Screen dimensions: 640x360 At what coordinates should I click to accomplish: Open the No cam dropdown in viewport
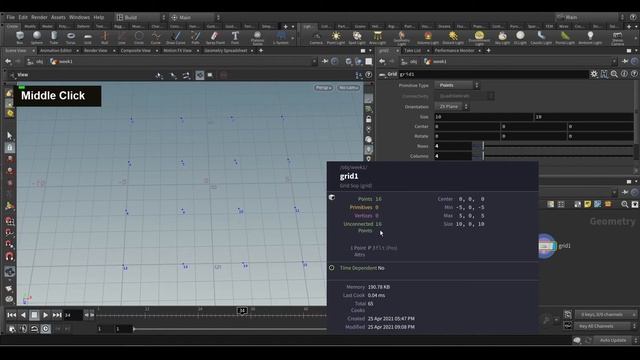pyautogui.click(x=349, y=88)
